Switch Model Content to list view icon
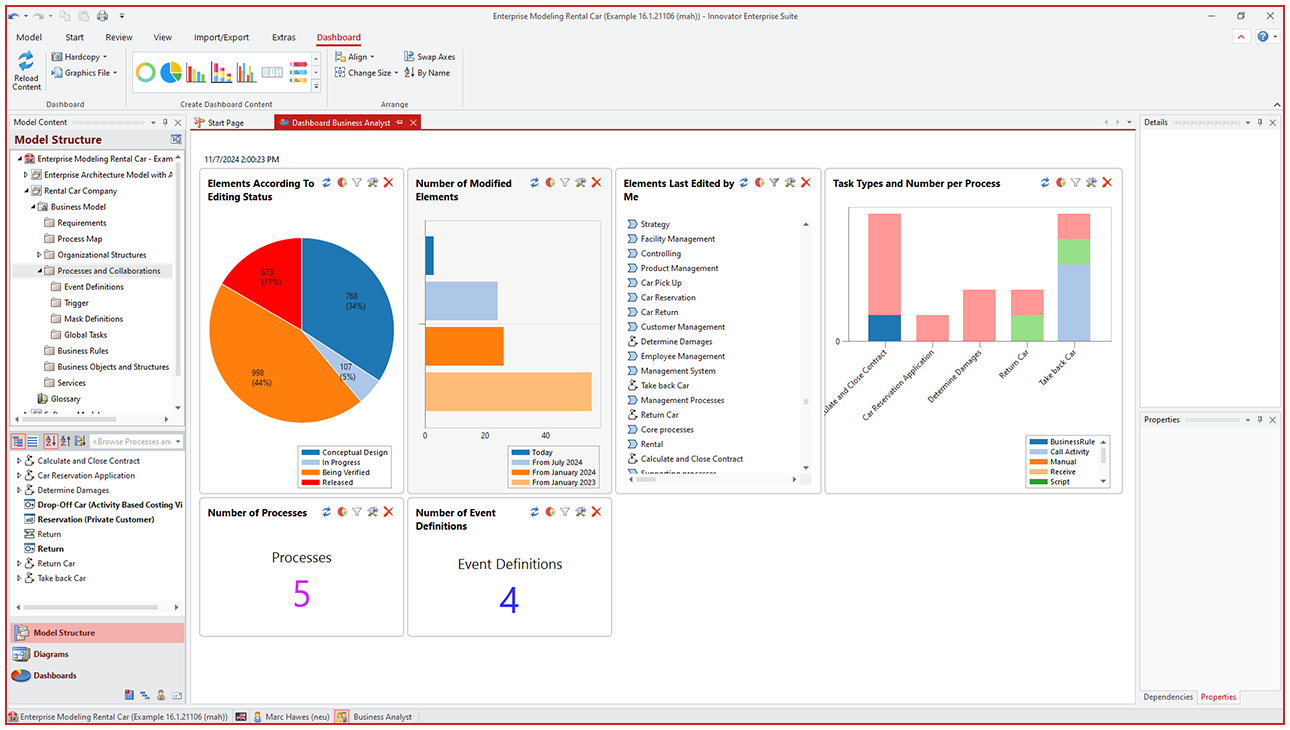Screen dimensions: 1290x730 click(34, 440)
